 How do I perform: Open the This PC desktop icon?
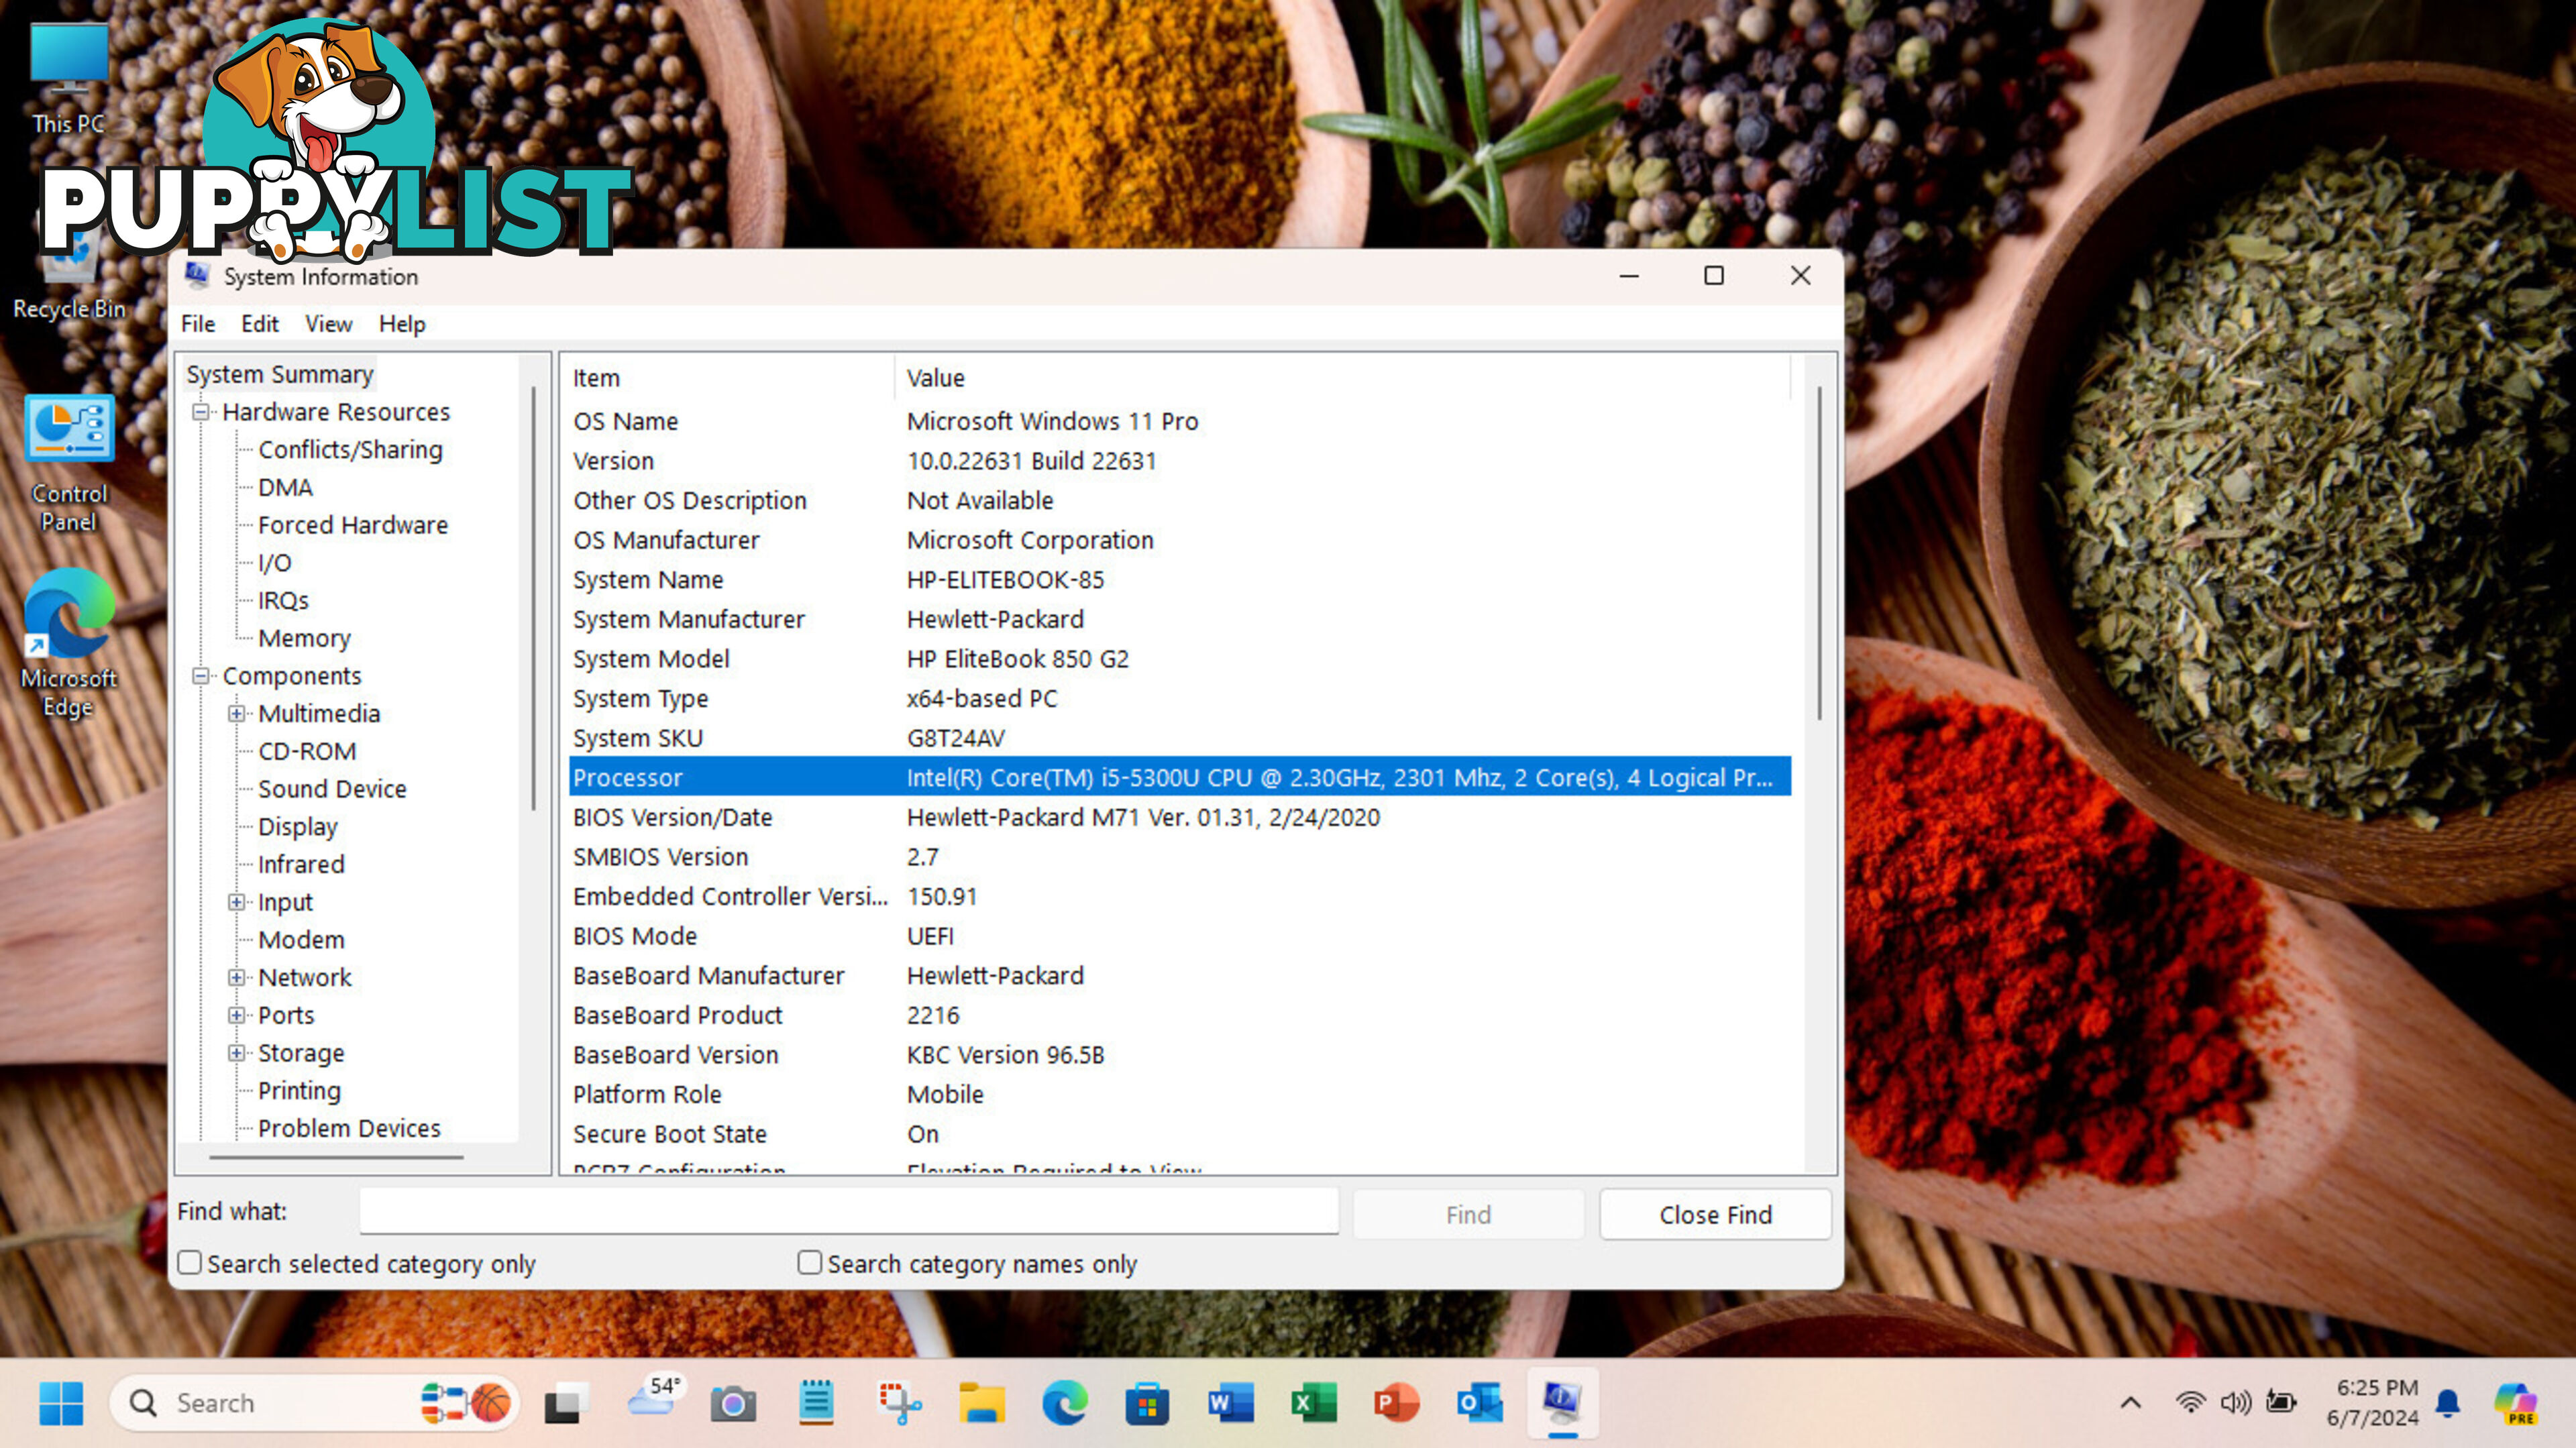point(68,78)
